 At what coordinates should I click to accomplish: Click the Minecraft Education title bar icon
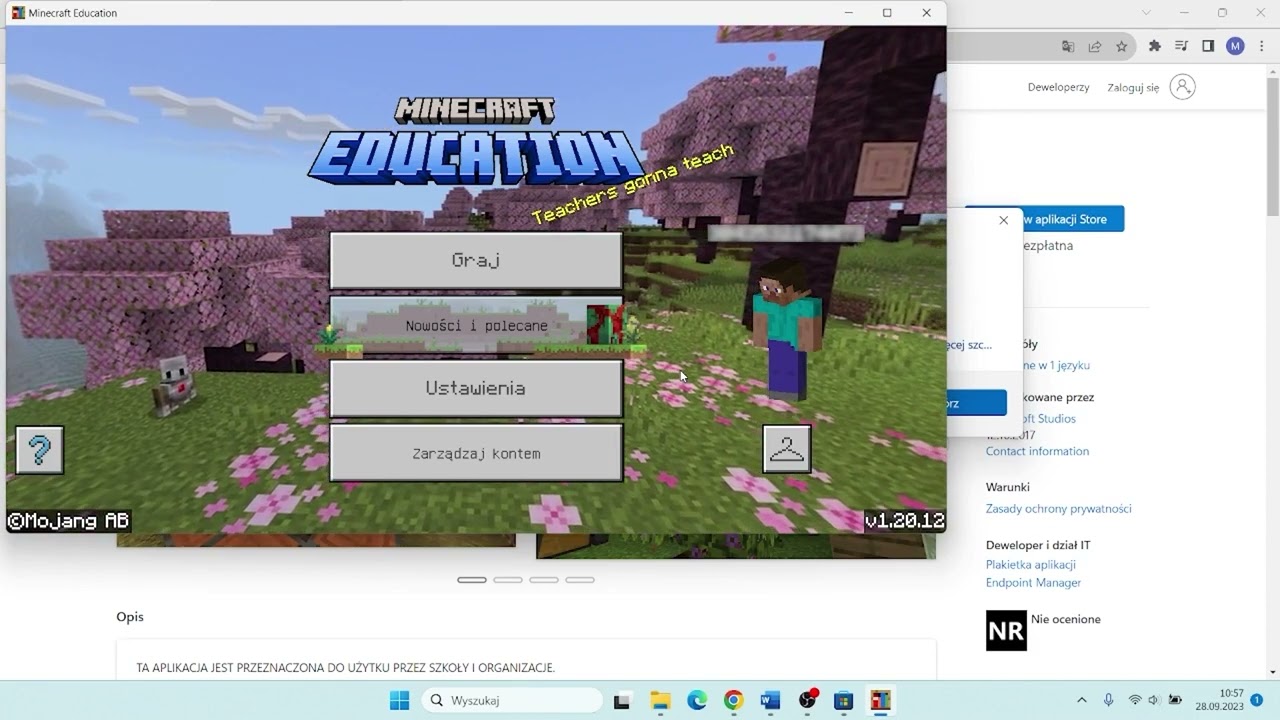[x=18, y=13]
